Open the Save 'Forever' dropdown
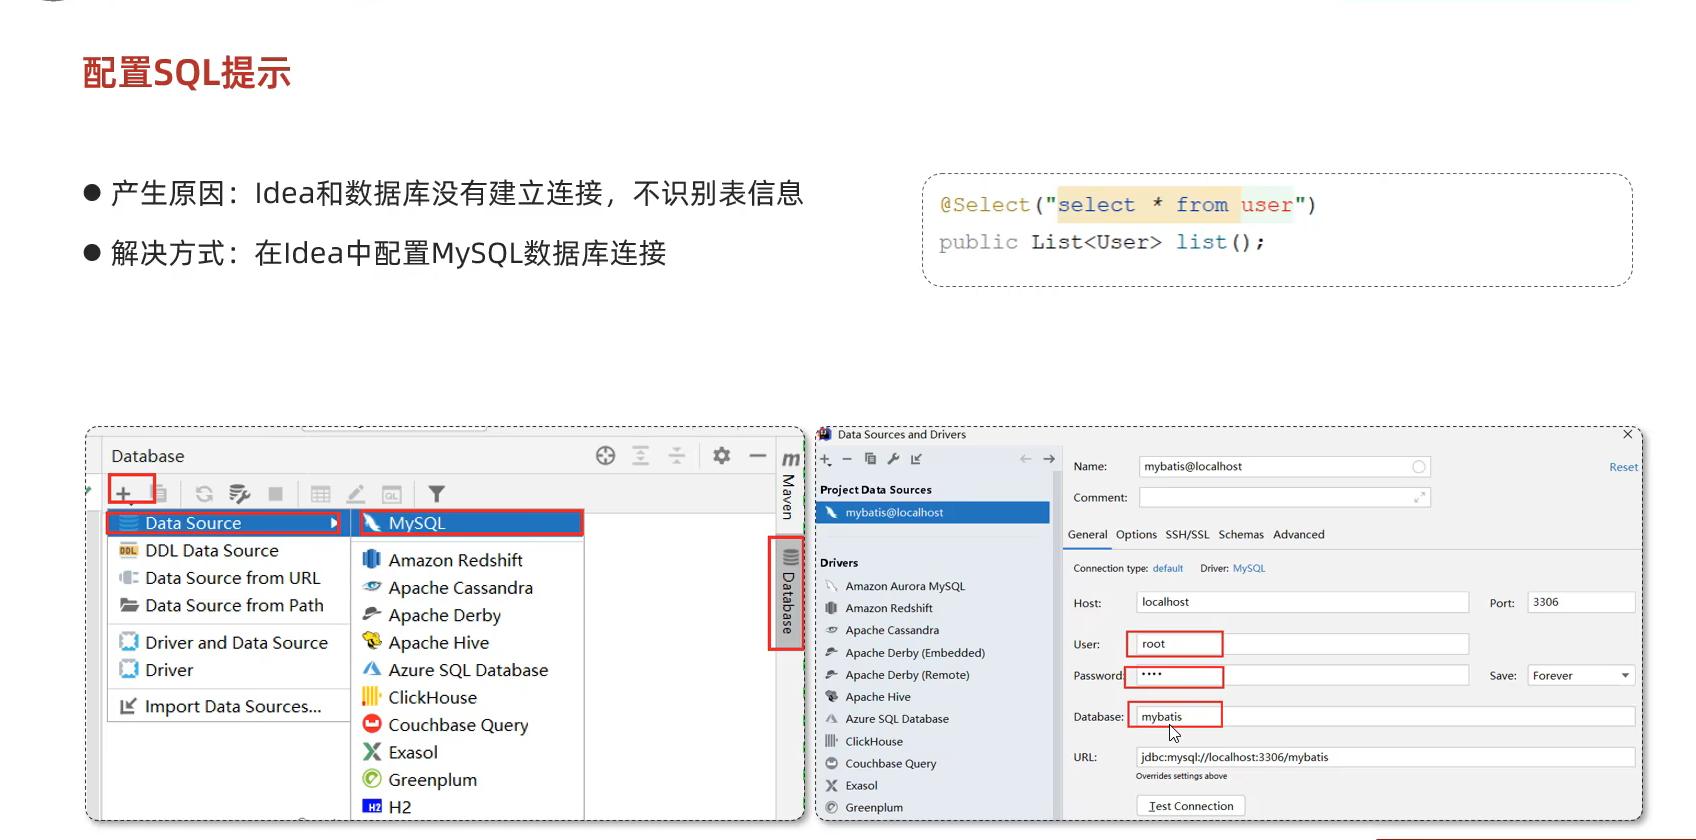Screen dimensions: 1696x840 1581,676
